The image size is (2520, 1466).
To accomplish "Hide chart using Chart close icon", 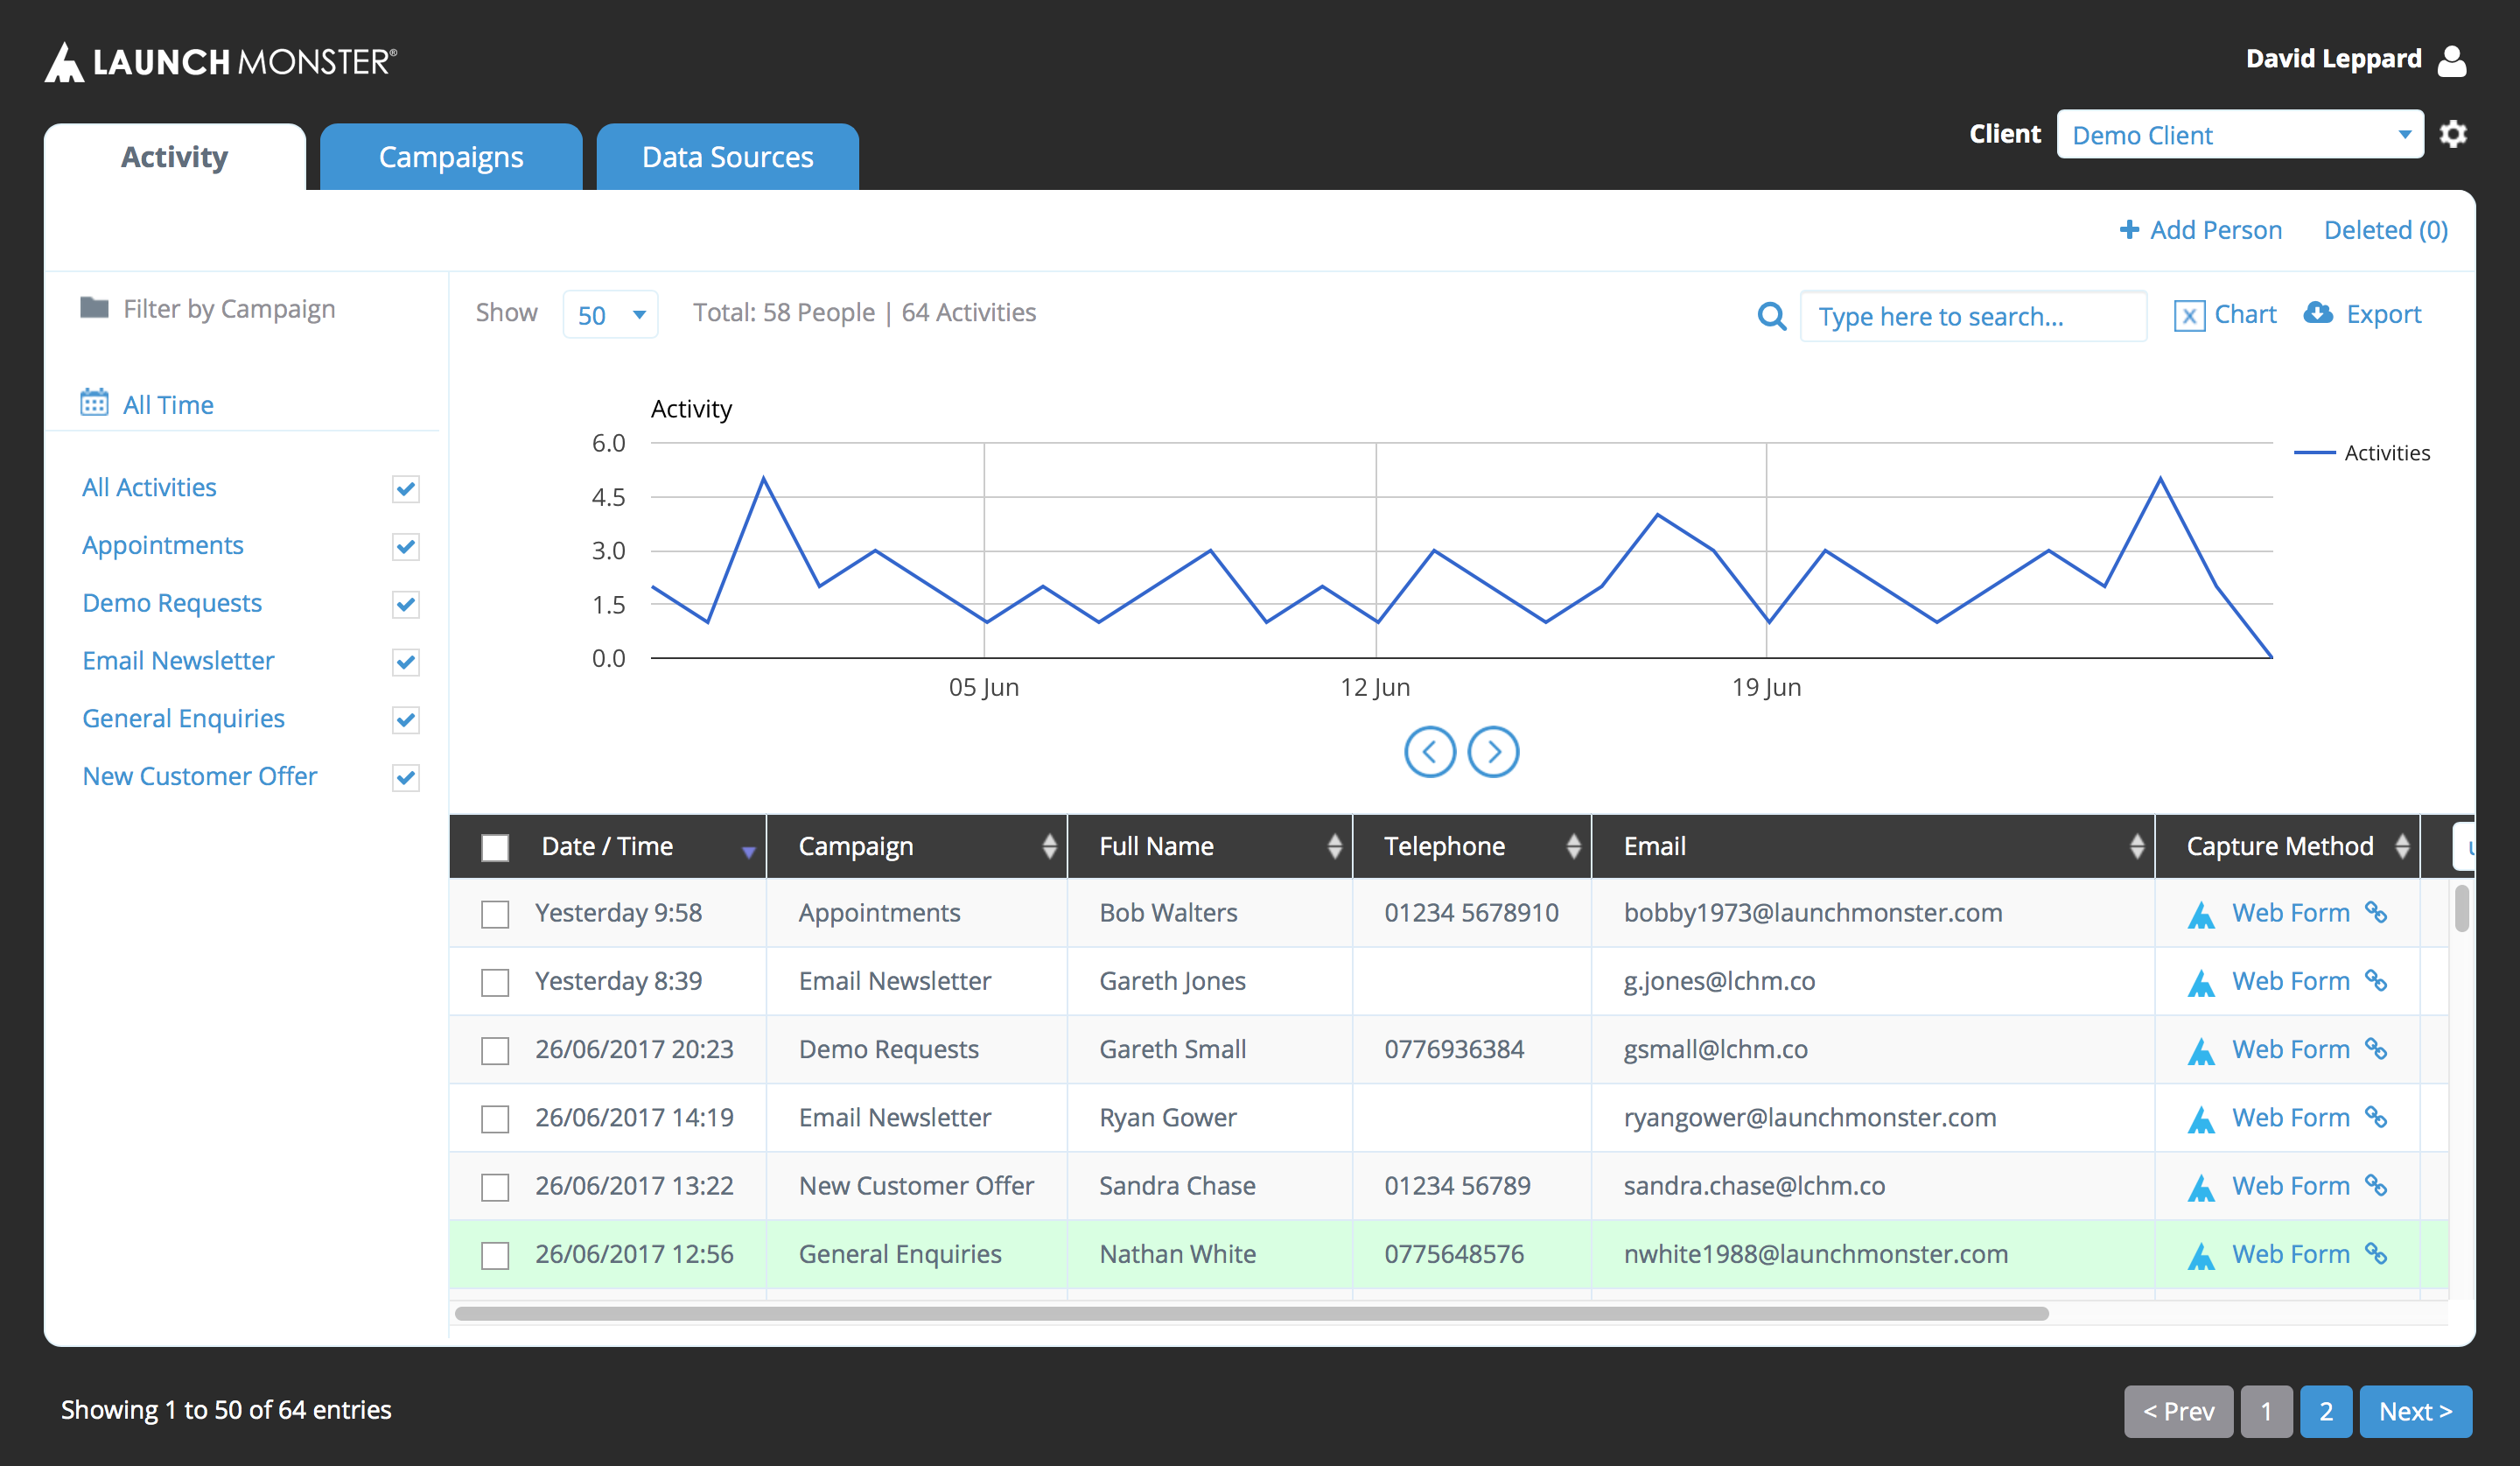I will pos(2188,316).
